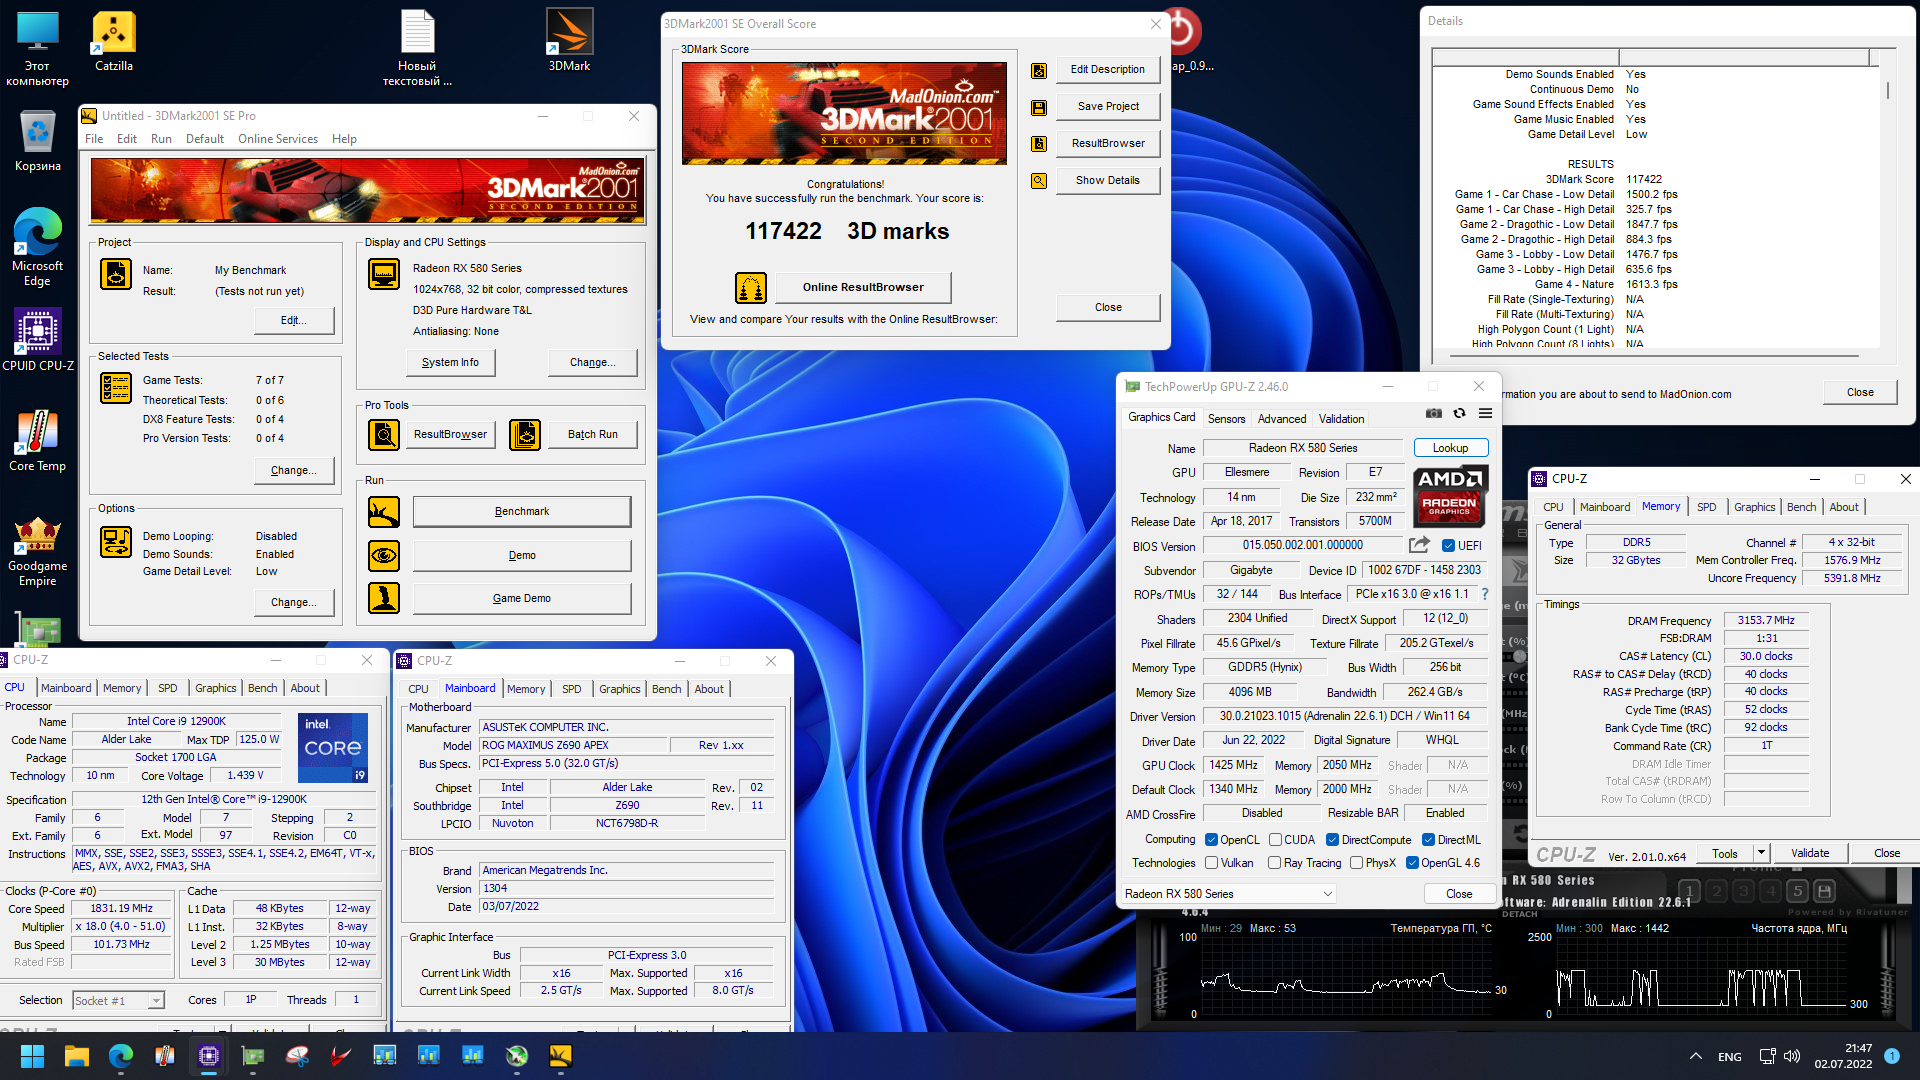Click icon beside ResultBrowser in score window

tap(1039, 144)
